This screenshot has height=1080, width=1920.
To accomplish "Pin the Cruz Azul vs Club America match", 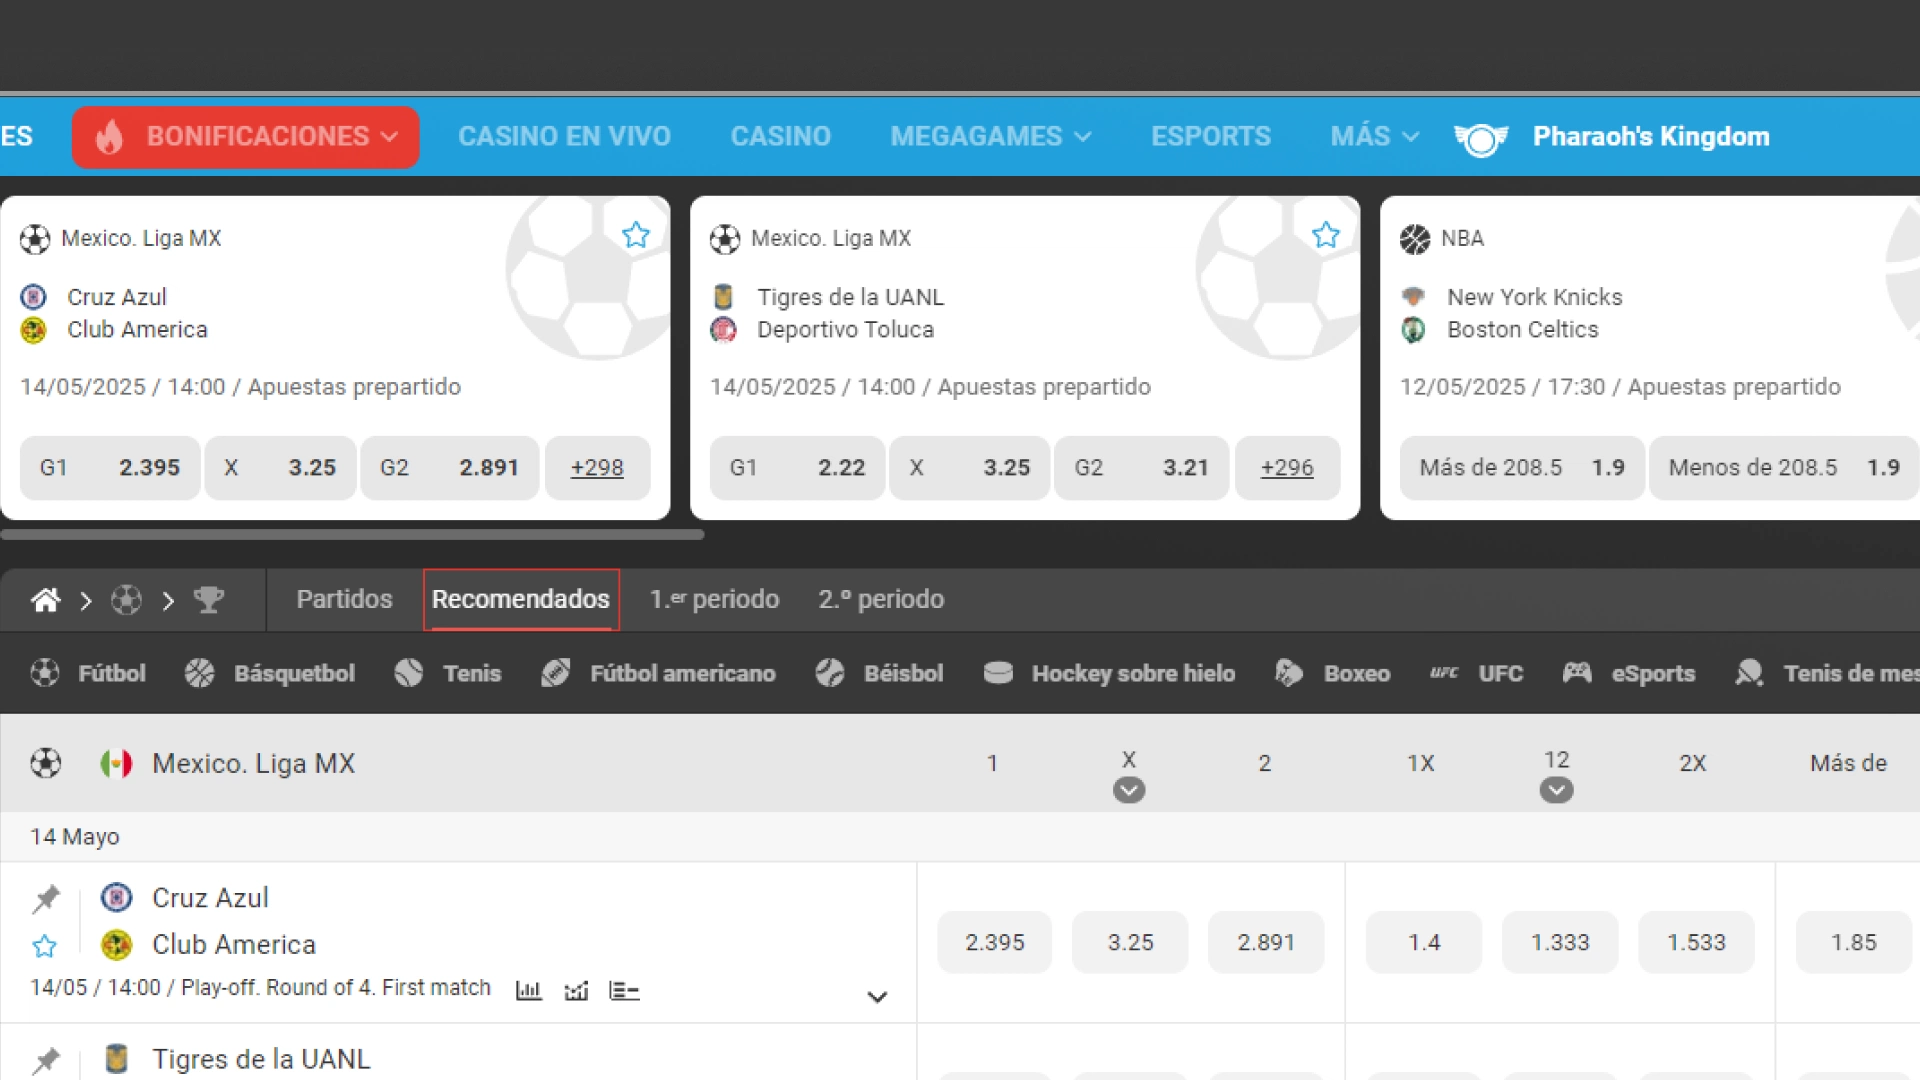I will (x=45, y=899).
